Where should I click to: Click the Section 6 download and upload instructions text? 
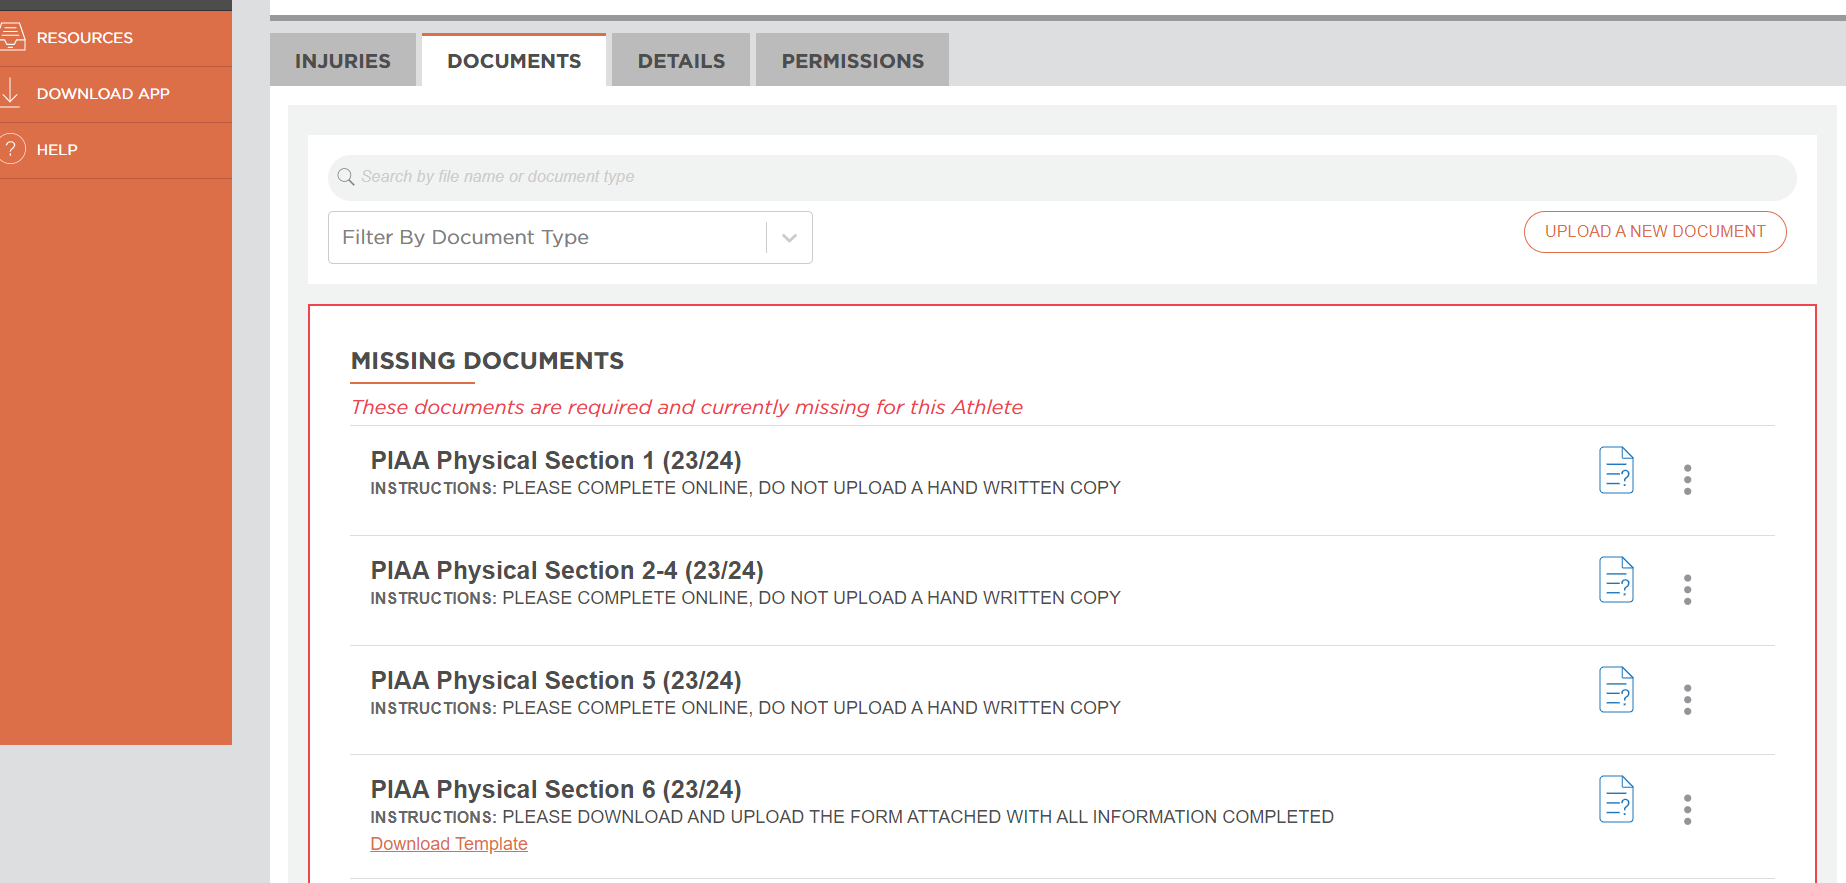[852, 817]
